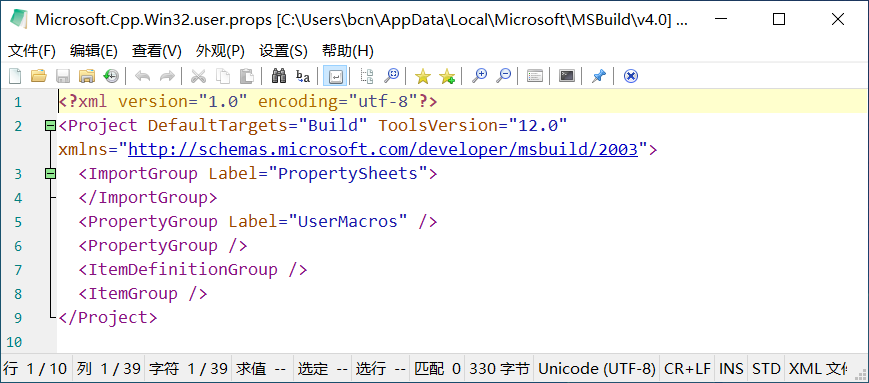
Task: Redo the edit using the toolbar arrow
Action: tap(167, 76)
